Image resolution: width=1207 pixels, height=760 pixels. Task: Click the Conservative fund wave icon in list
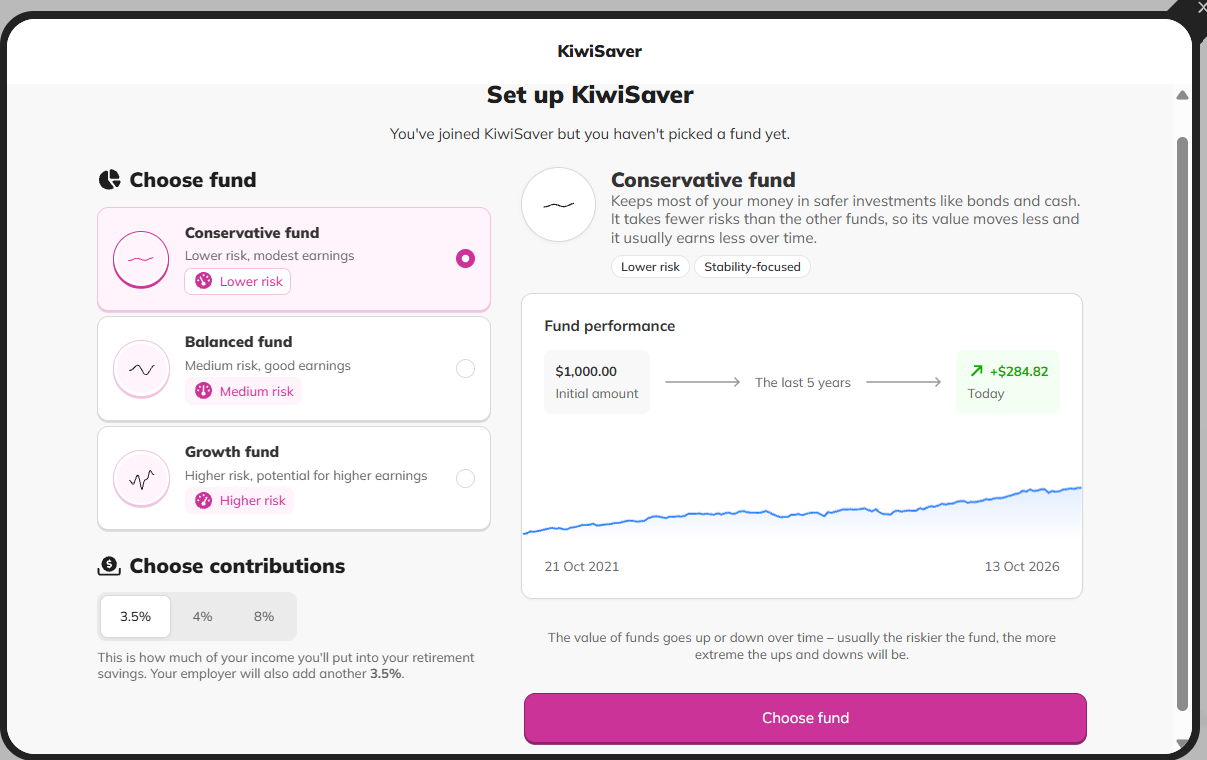[x=141, y=259]
